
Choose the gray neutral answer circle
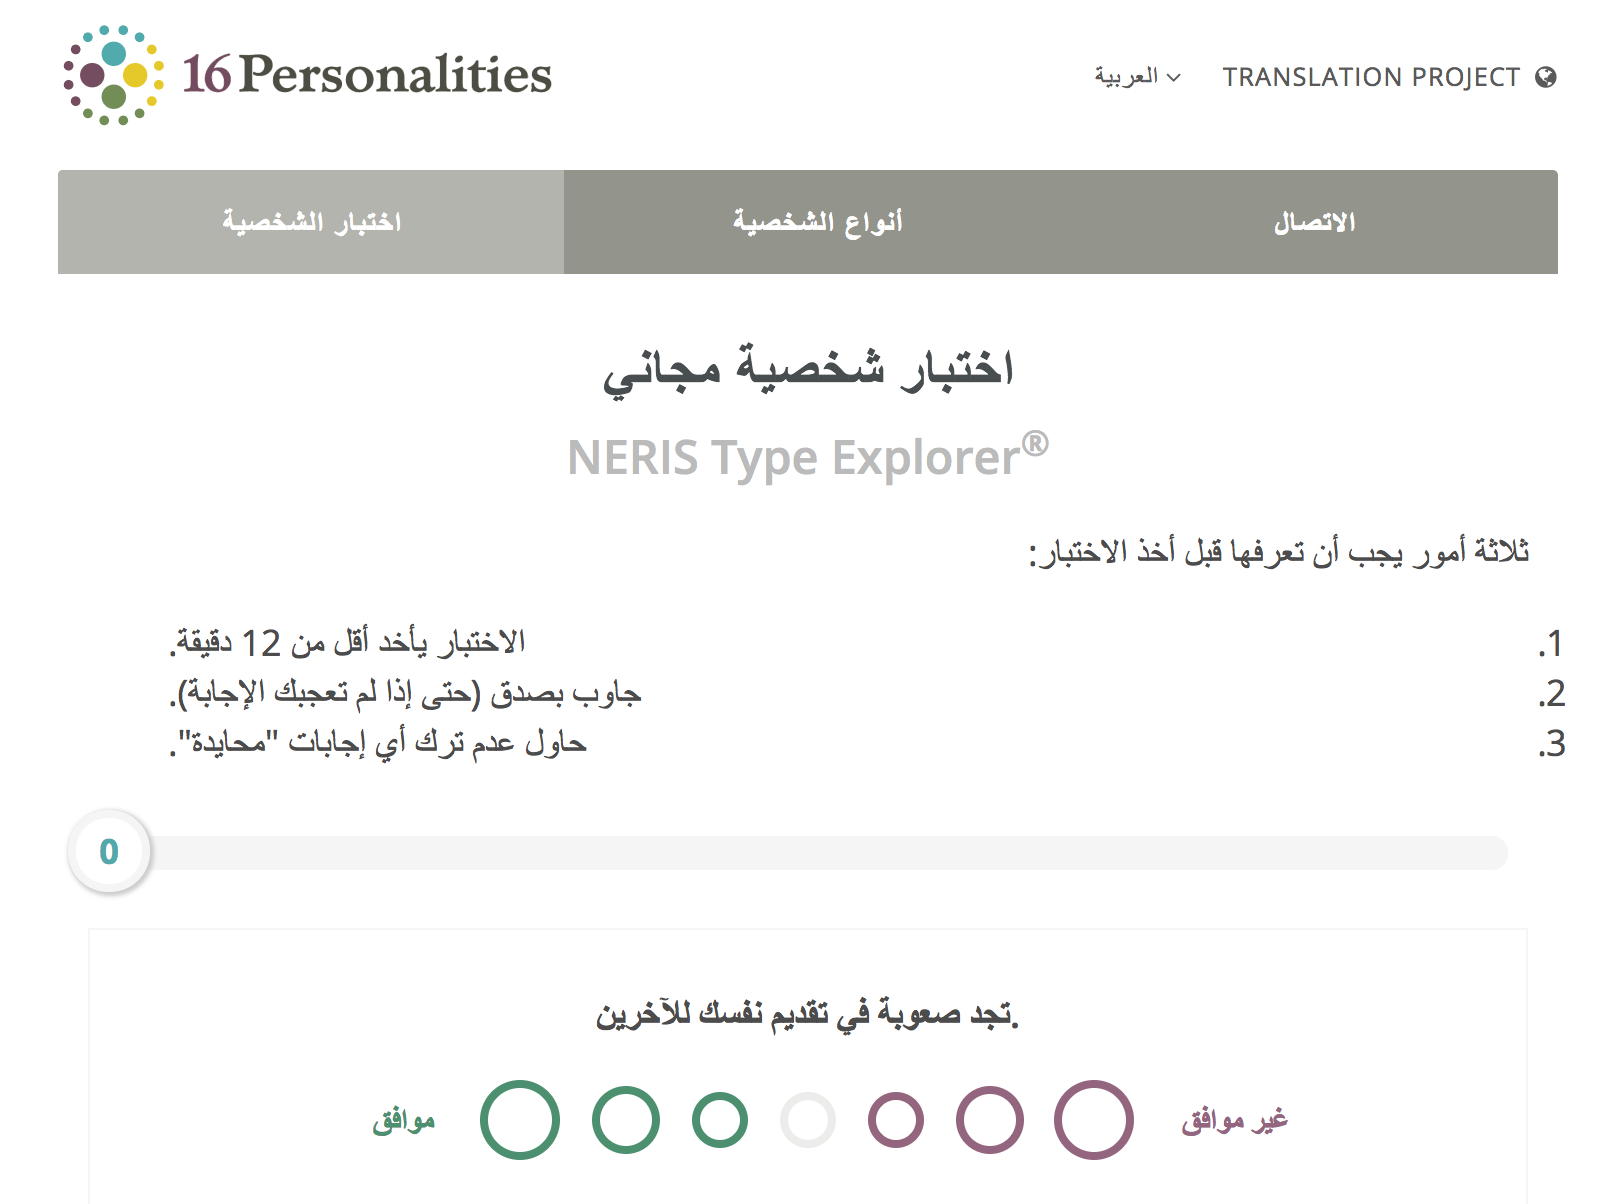coord(808,1120)
